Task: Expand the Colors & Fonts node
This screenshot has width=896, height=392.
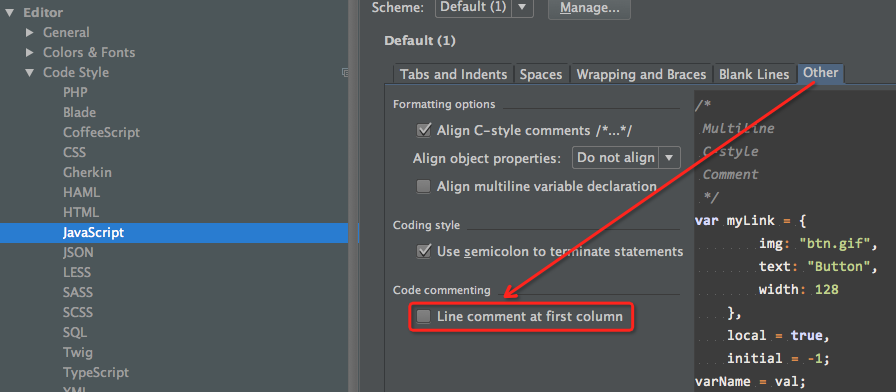Action: coord(30,53)
